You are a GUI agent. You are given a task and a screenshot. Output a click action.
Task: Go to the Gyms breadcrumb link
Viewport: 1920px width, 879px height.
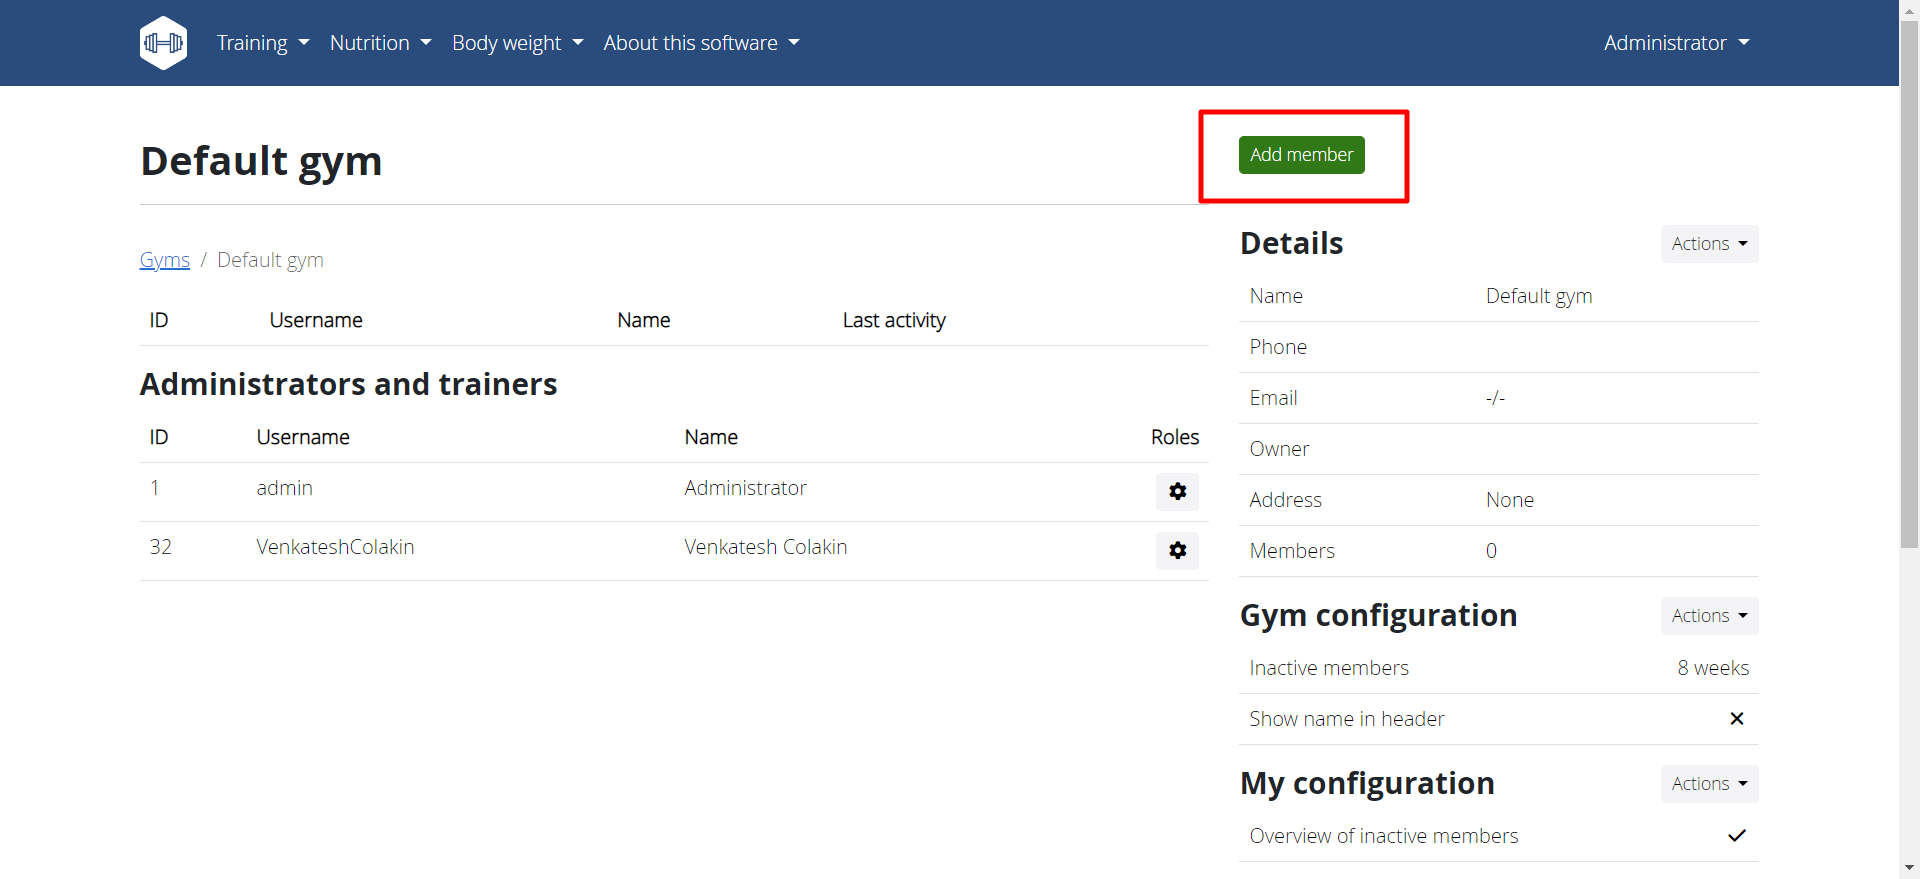[164, 260]
